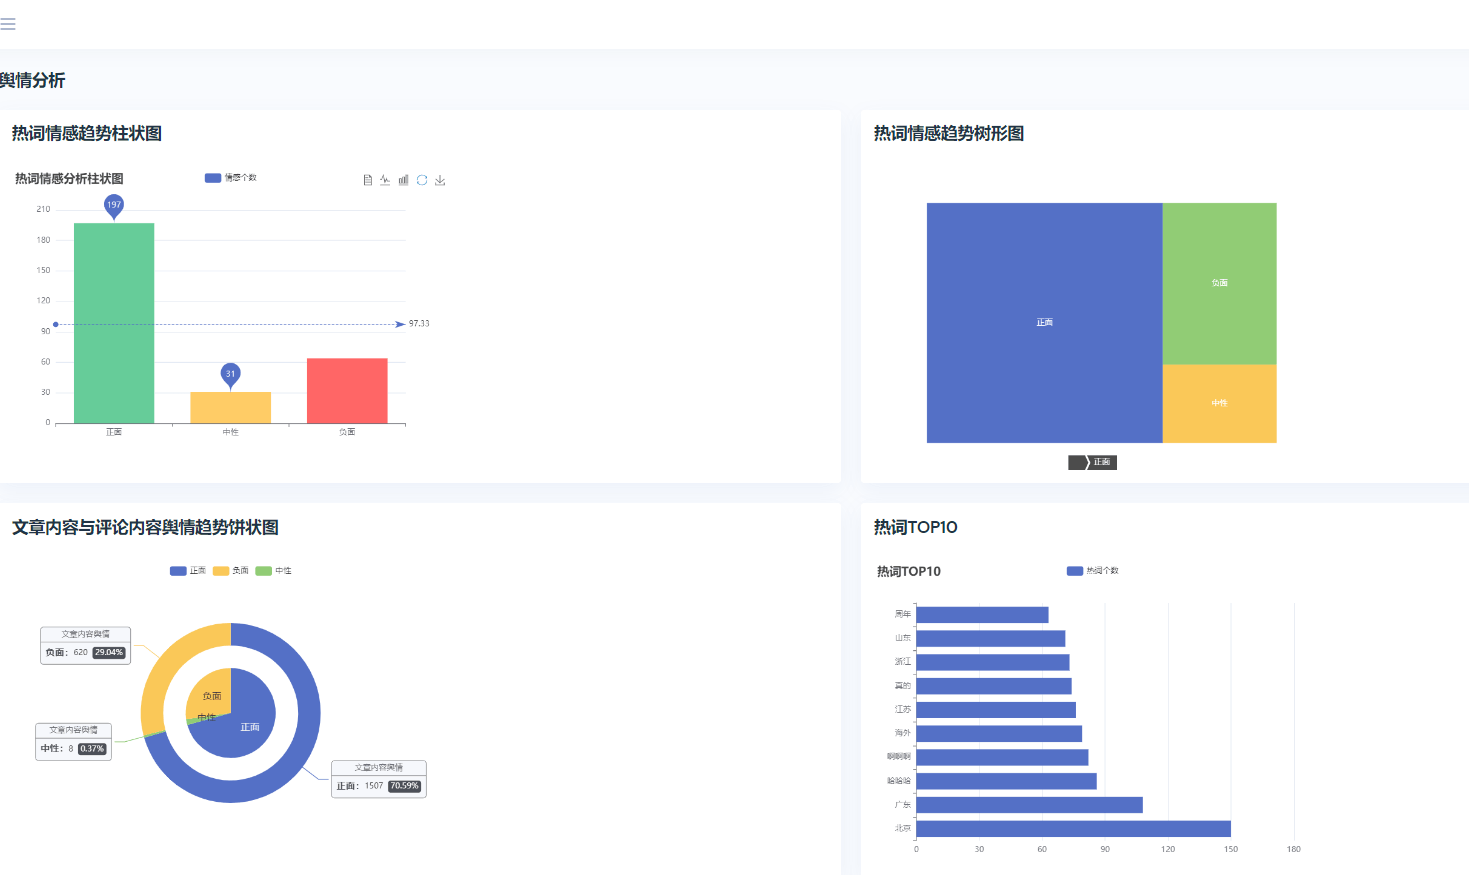Click the 海外 bar in TOP10
Screen dimensions: 1469x875
(999, 734)
